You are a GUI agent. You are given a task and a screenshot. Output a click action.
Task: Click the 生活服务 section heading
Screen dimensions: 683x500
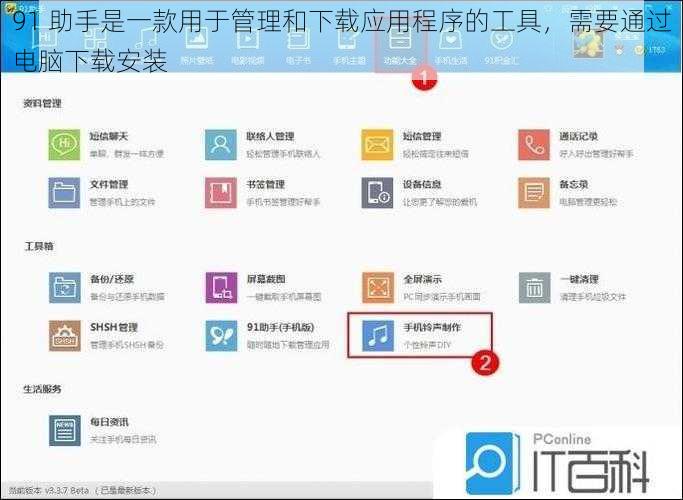pyautogui.click(x=42, y=389)
